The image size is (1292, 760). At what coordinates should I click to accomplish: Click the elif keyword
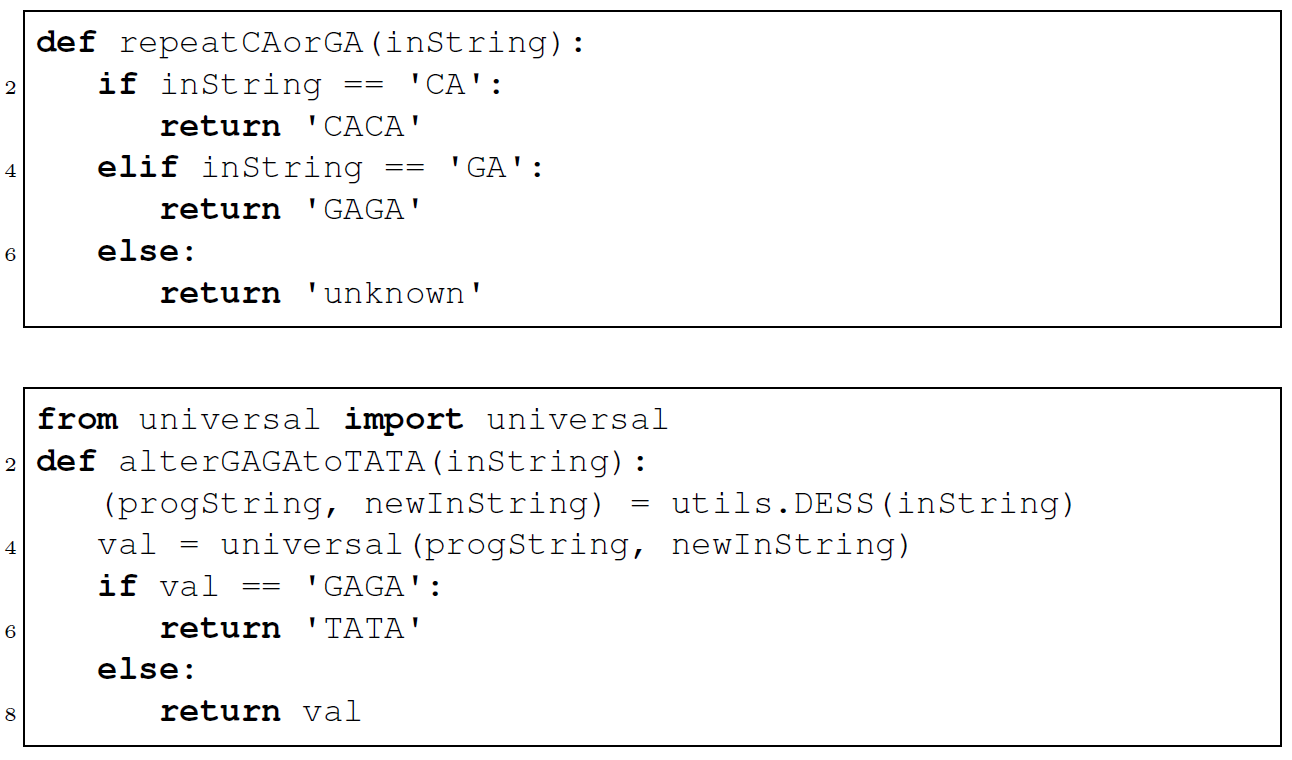[x=138, y=168]
